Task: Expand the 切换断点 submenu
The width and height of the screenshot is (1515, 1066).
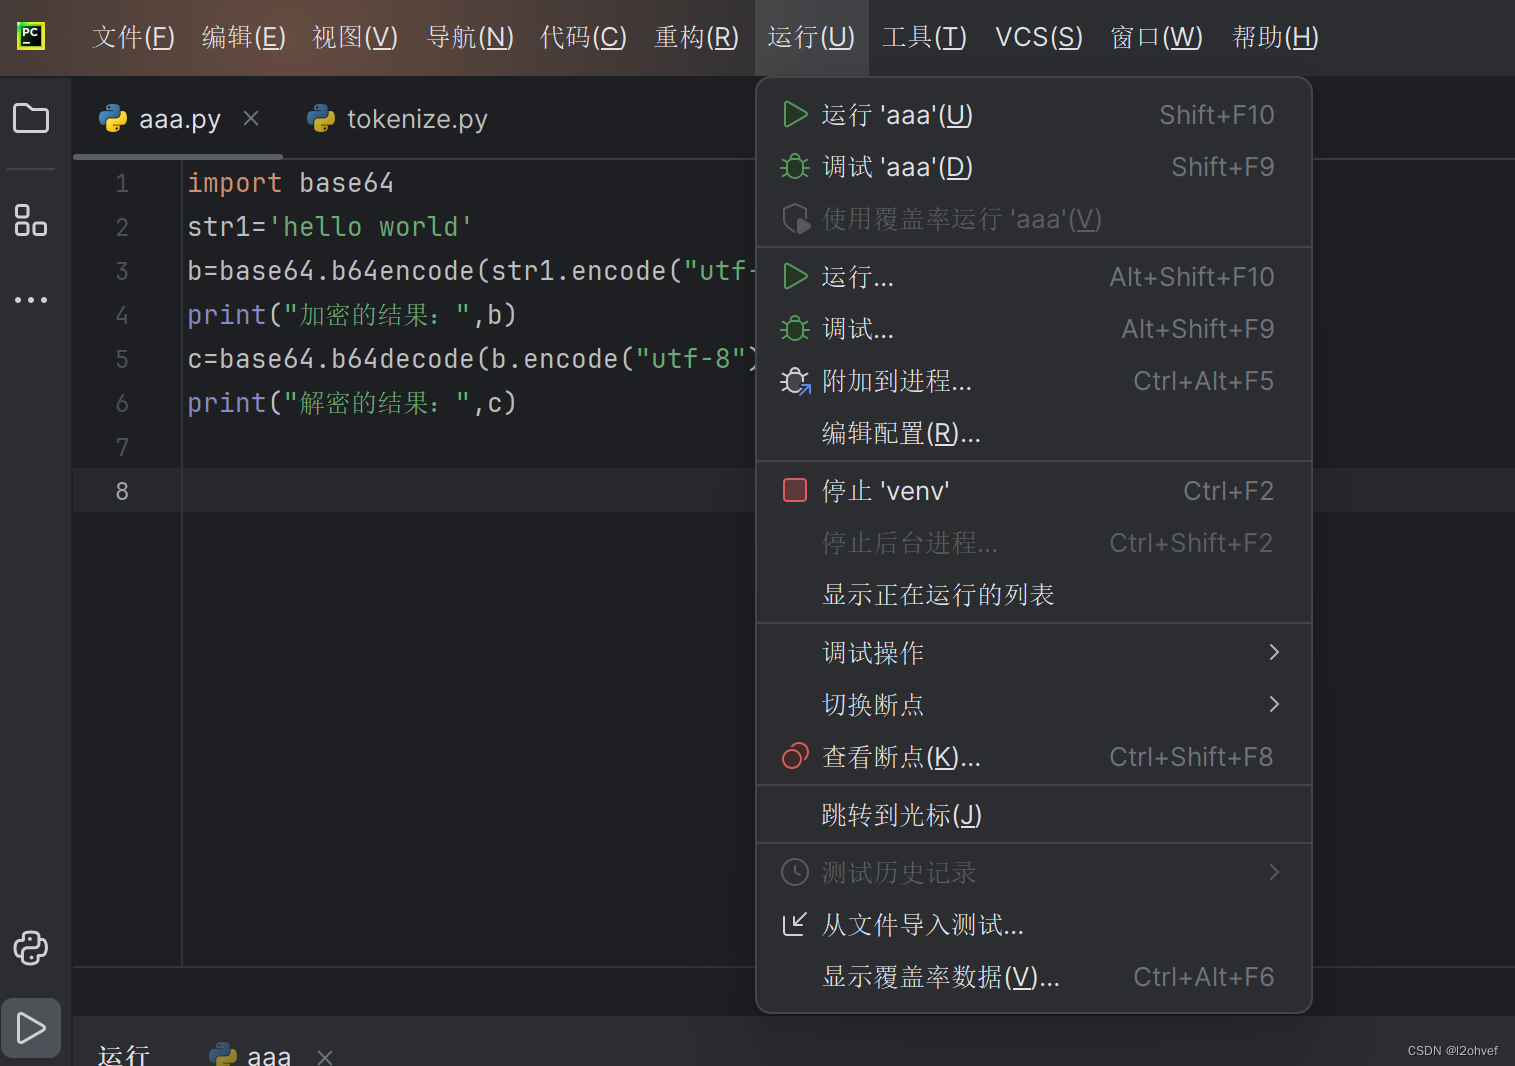Action: [1274, 704]
